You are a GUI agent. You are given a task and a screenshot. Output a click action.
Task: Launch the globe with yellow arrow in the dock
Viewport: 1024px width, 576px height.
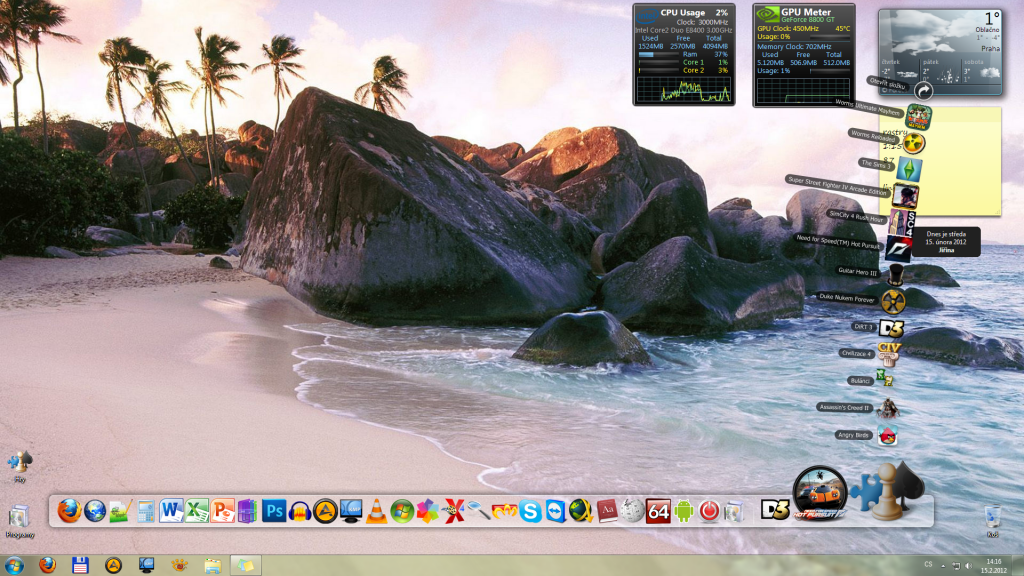581,511
